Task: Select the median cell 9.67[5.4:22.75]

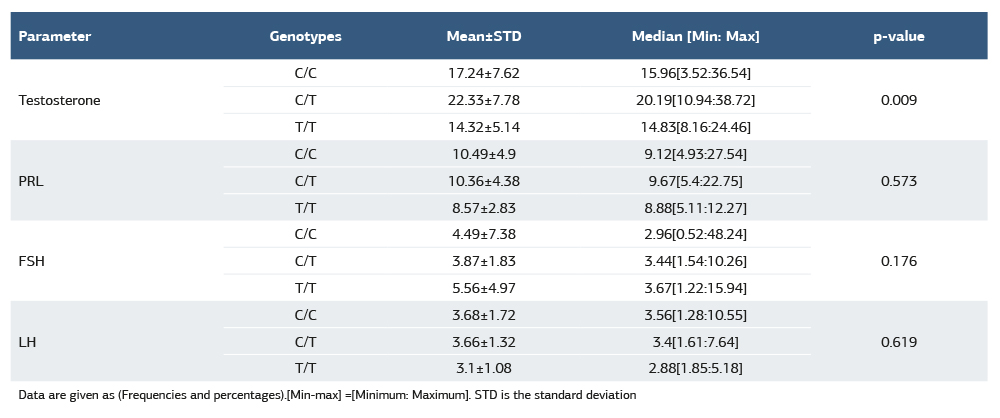Action: [695, 181]
